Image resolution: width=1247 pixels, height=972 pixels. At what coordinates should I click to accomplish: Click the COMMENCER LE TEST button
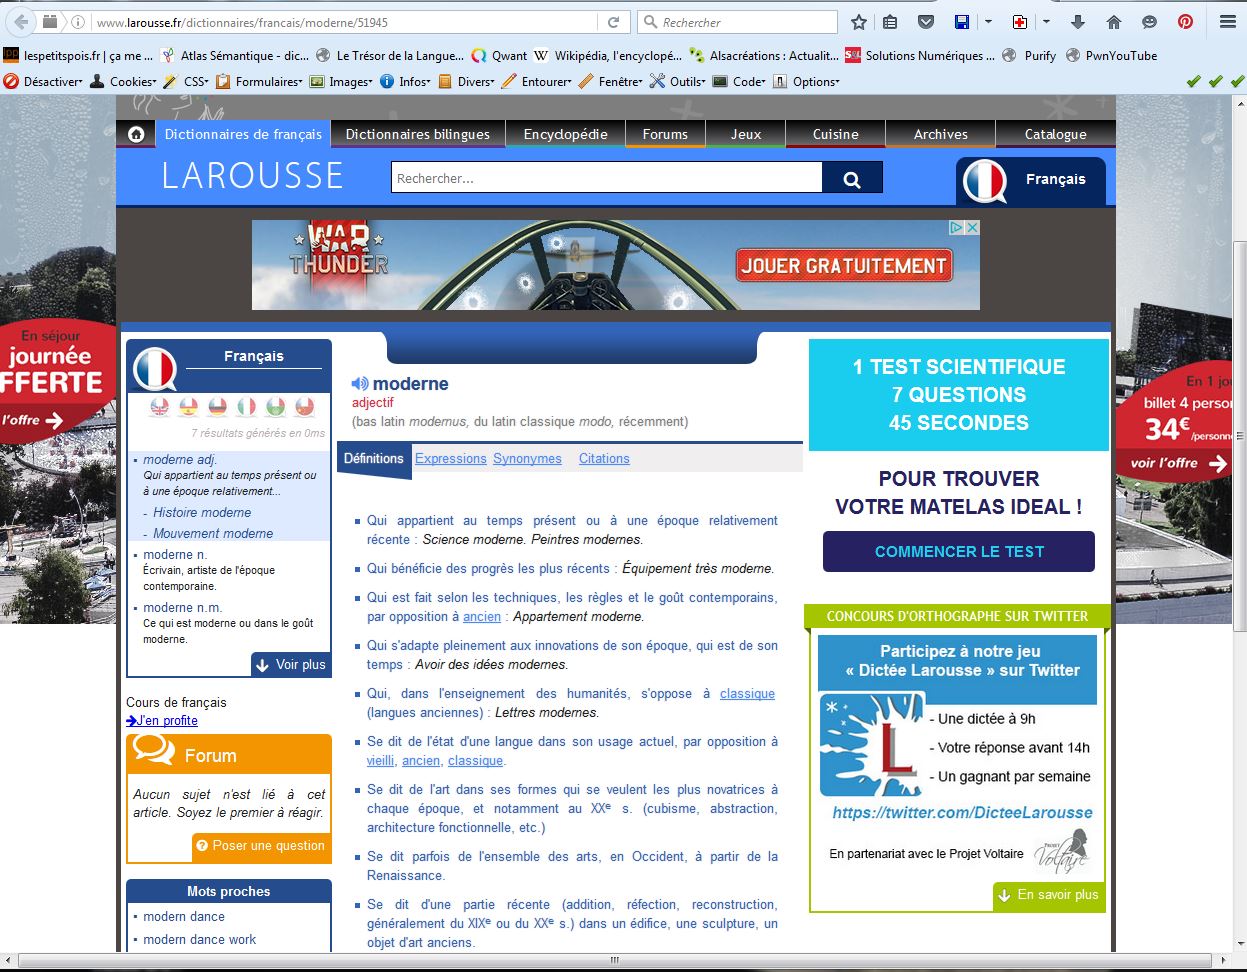click(x=959, y=552)
